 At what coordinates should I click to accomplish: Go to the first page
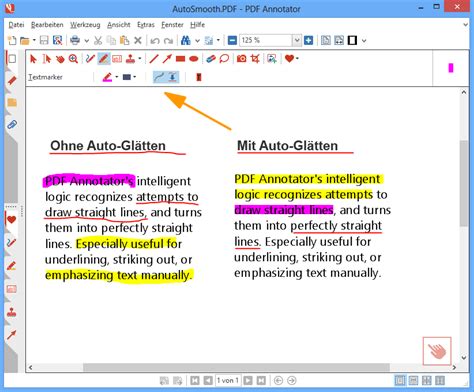(195, 380)
